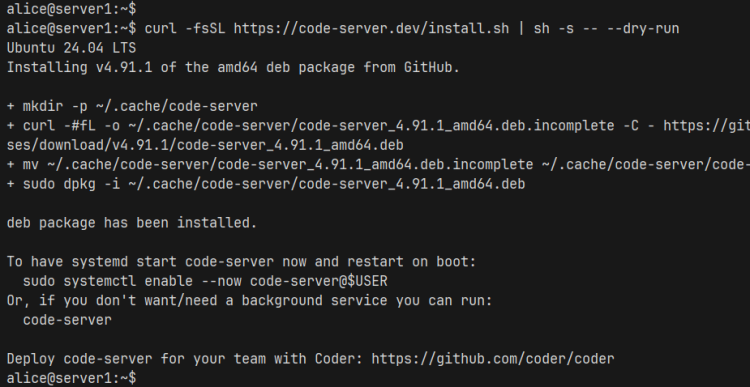Viewport: 750px width, 387px height.
Task: Click 'deb package has been installed.' text
Action: click(x=132, y=223)
